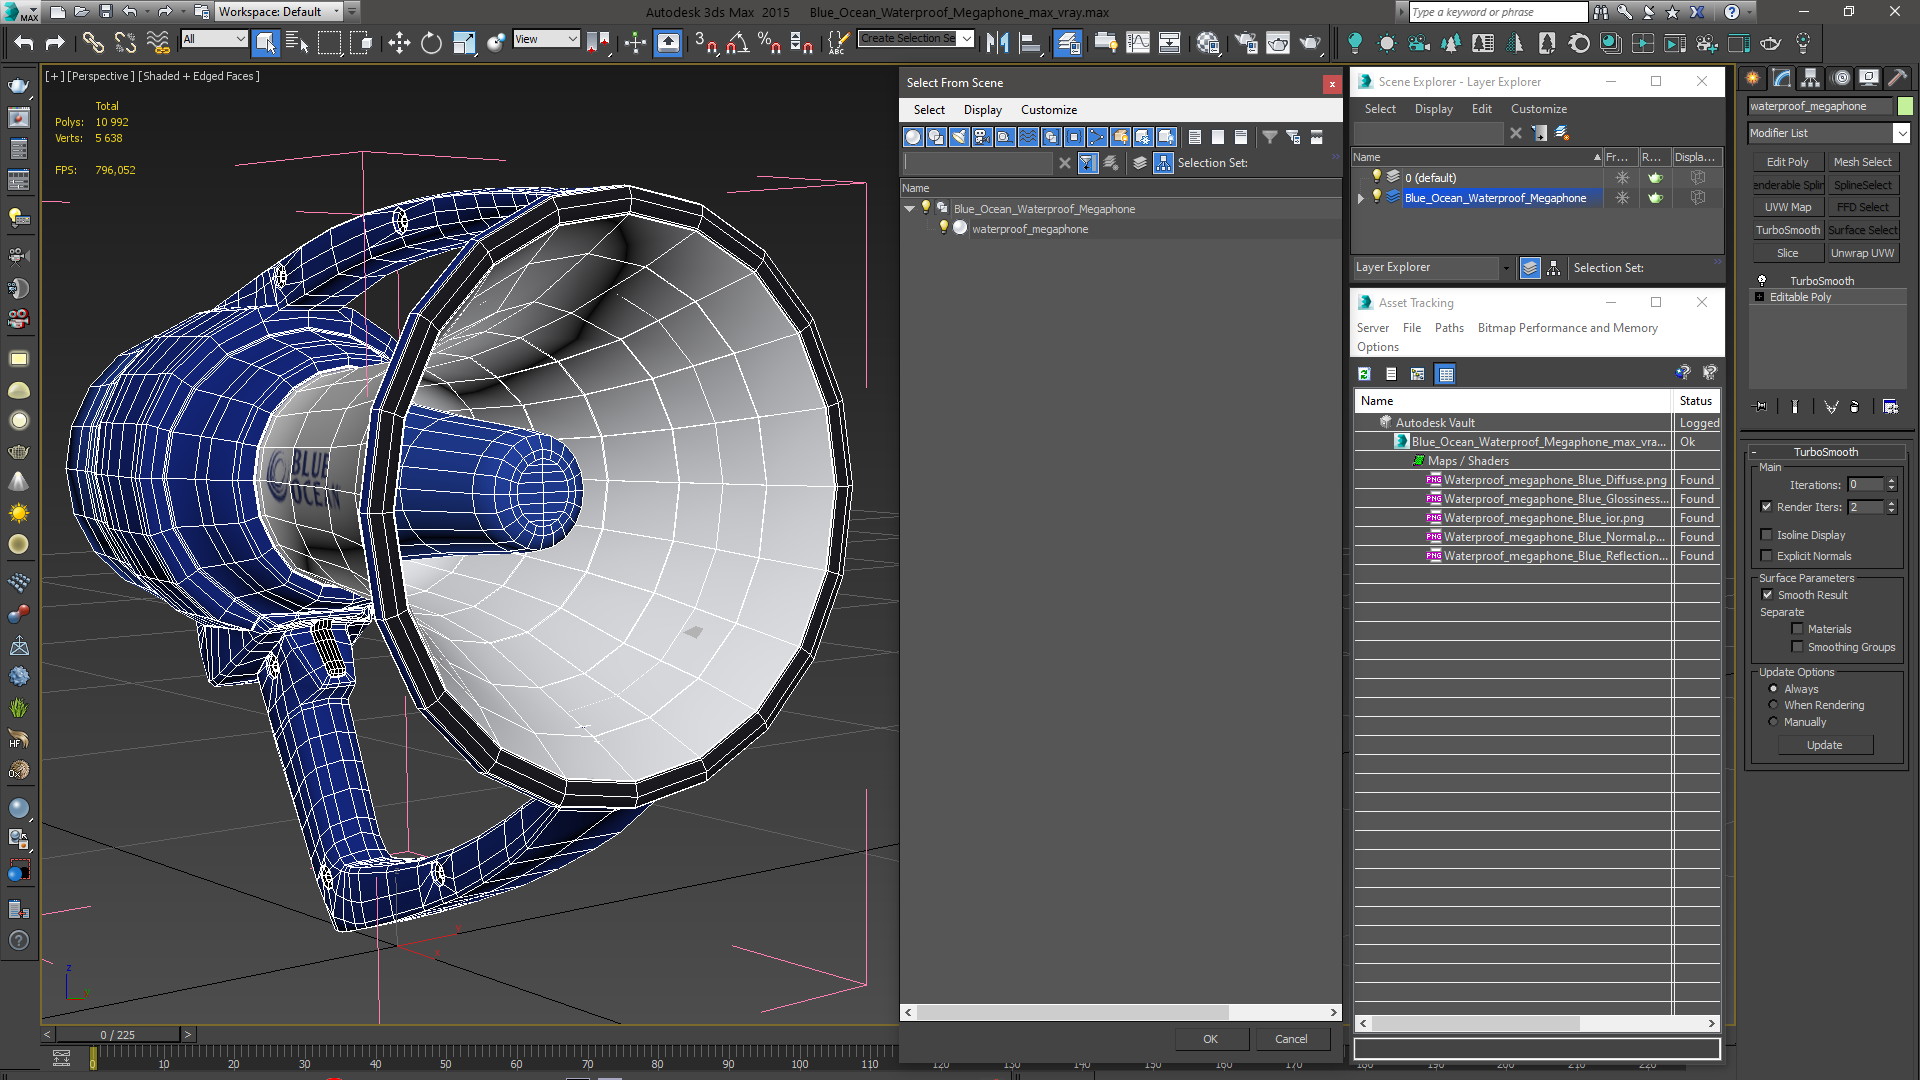
Task: Toggle Render Iters checkbox
Action: tap(1766, 507)
